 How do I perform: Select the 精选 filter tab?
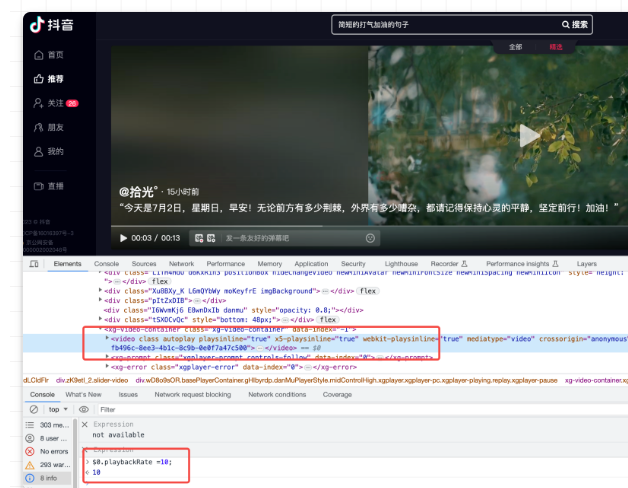click(x=556, y=47)
